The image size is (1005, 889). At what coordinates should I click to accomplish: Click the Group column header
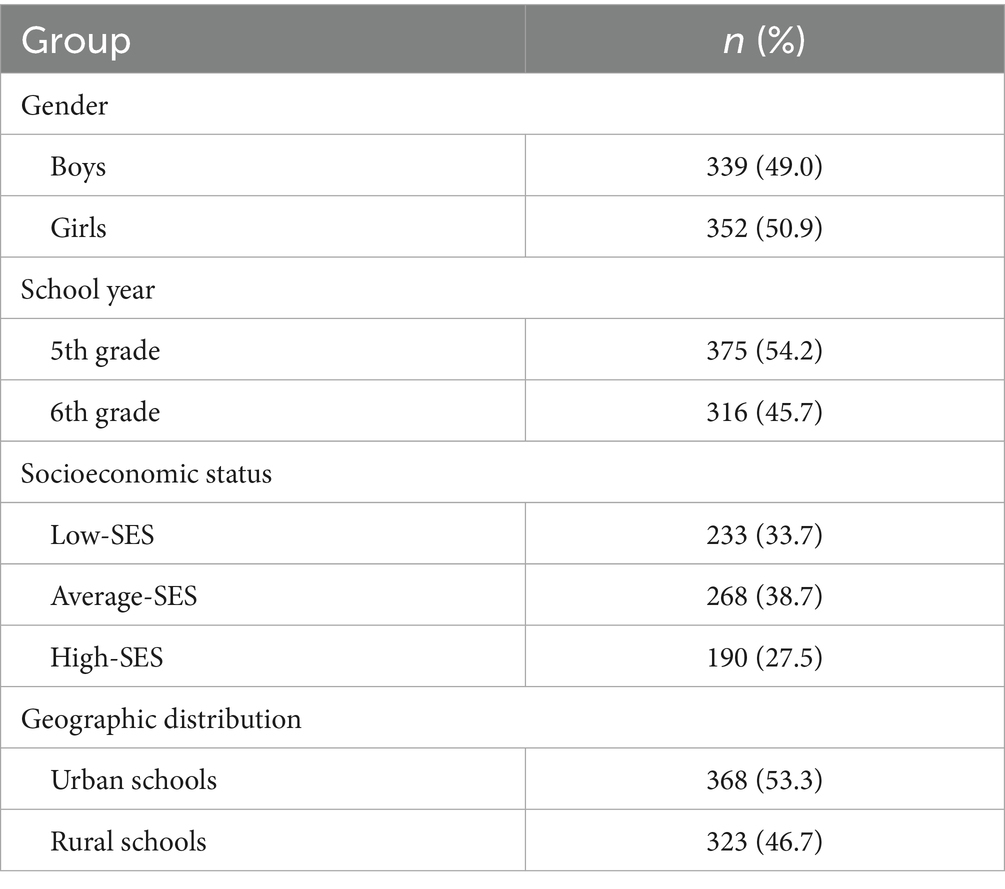77,42
